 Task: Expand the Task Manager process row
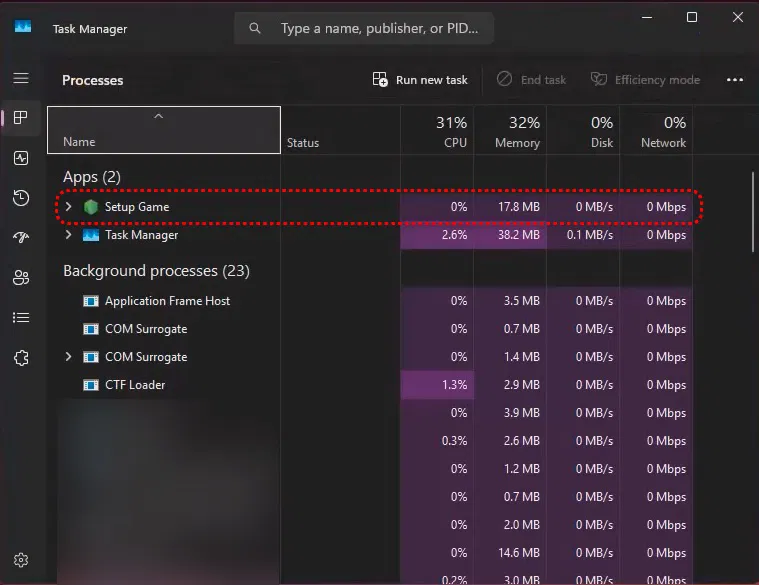[68, 235]
